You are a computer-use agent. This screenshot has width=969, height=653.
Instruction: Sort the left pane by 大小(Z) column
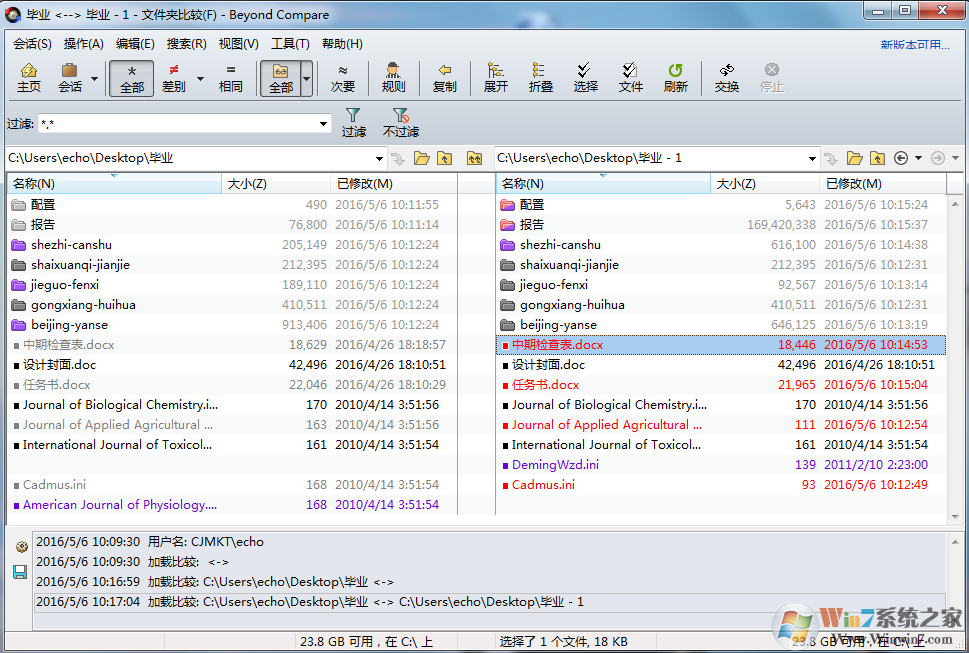(x=247, y=183)
